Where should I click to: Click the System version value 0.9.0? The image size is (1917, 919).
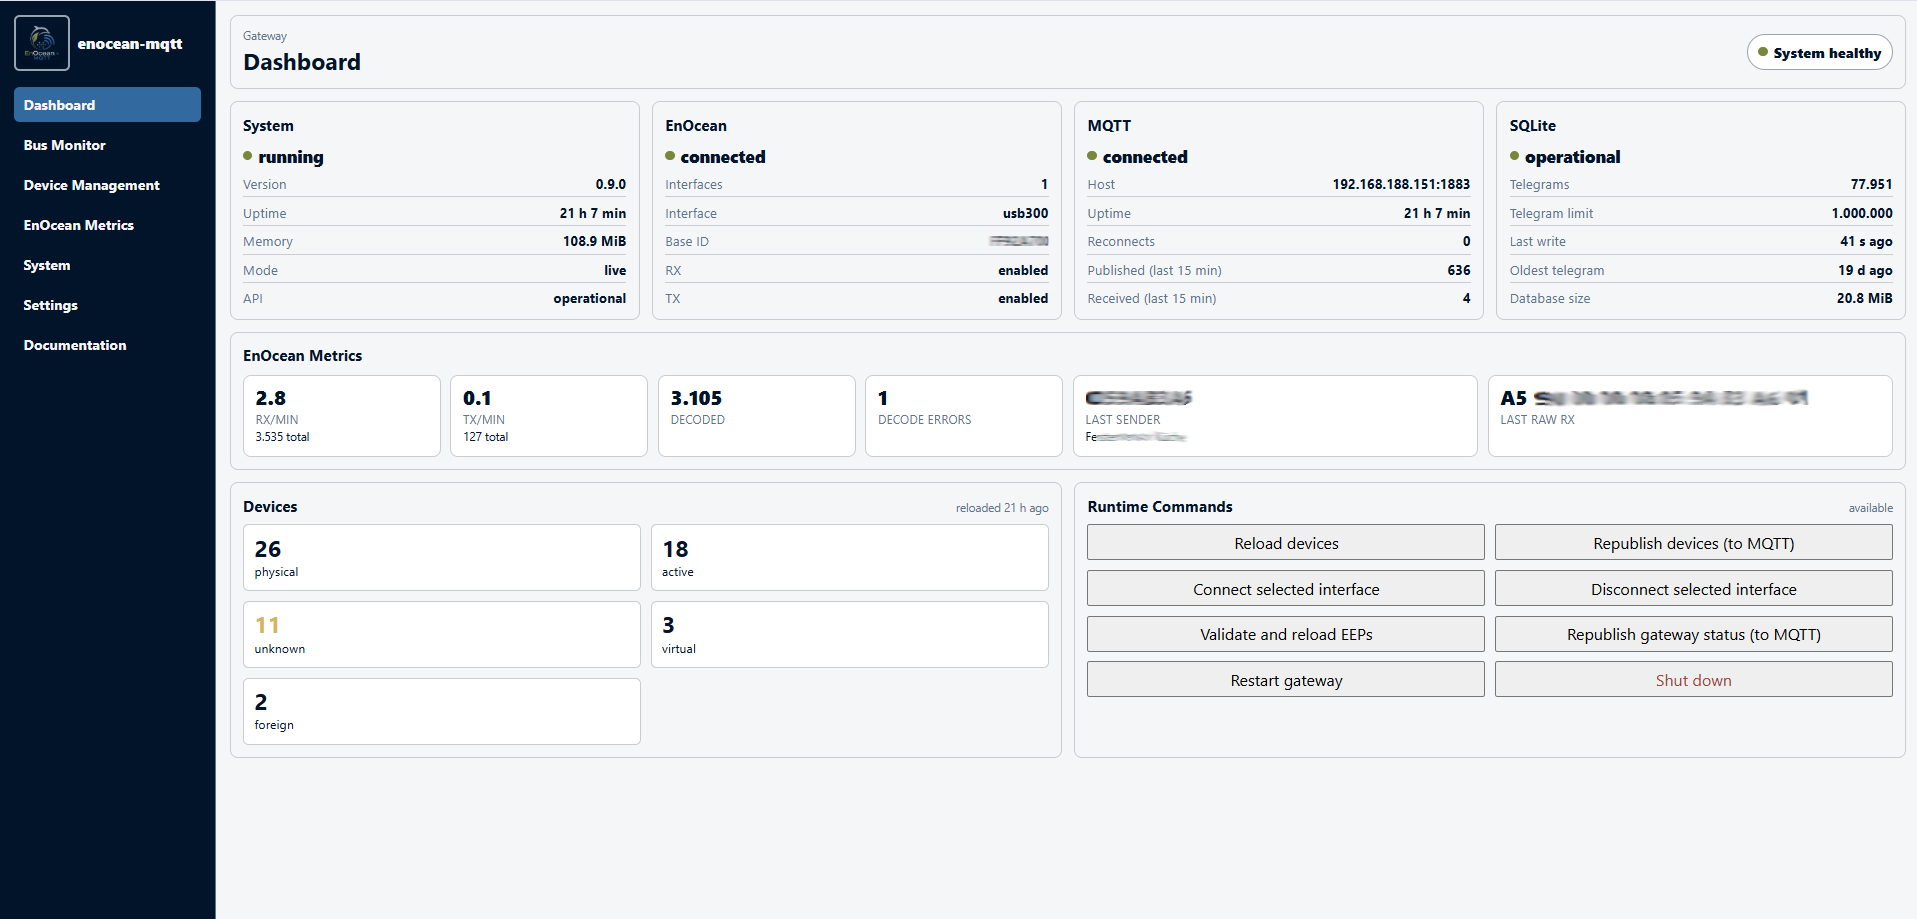[x=611, y=184]
